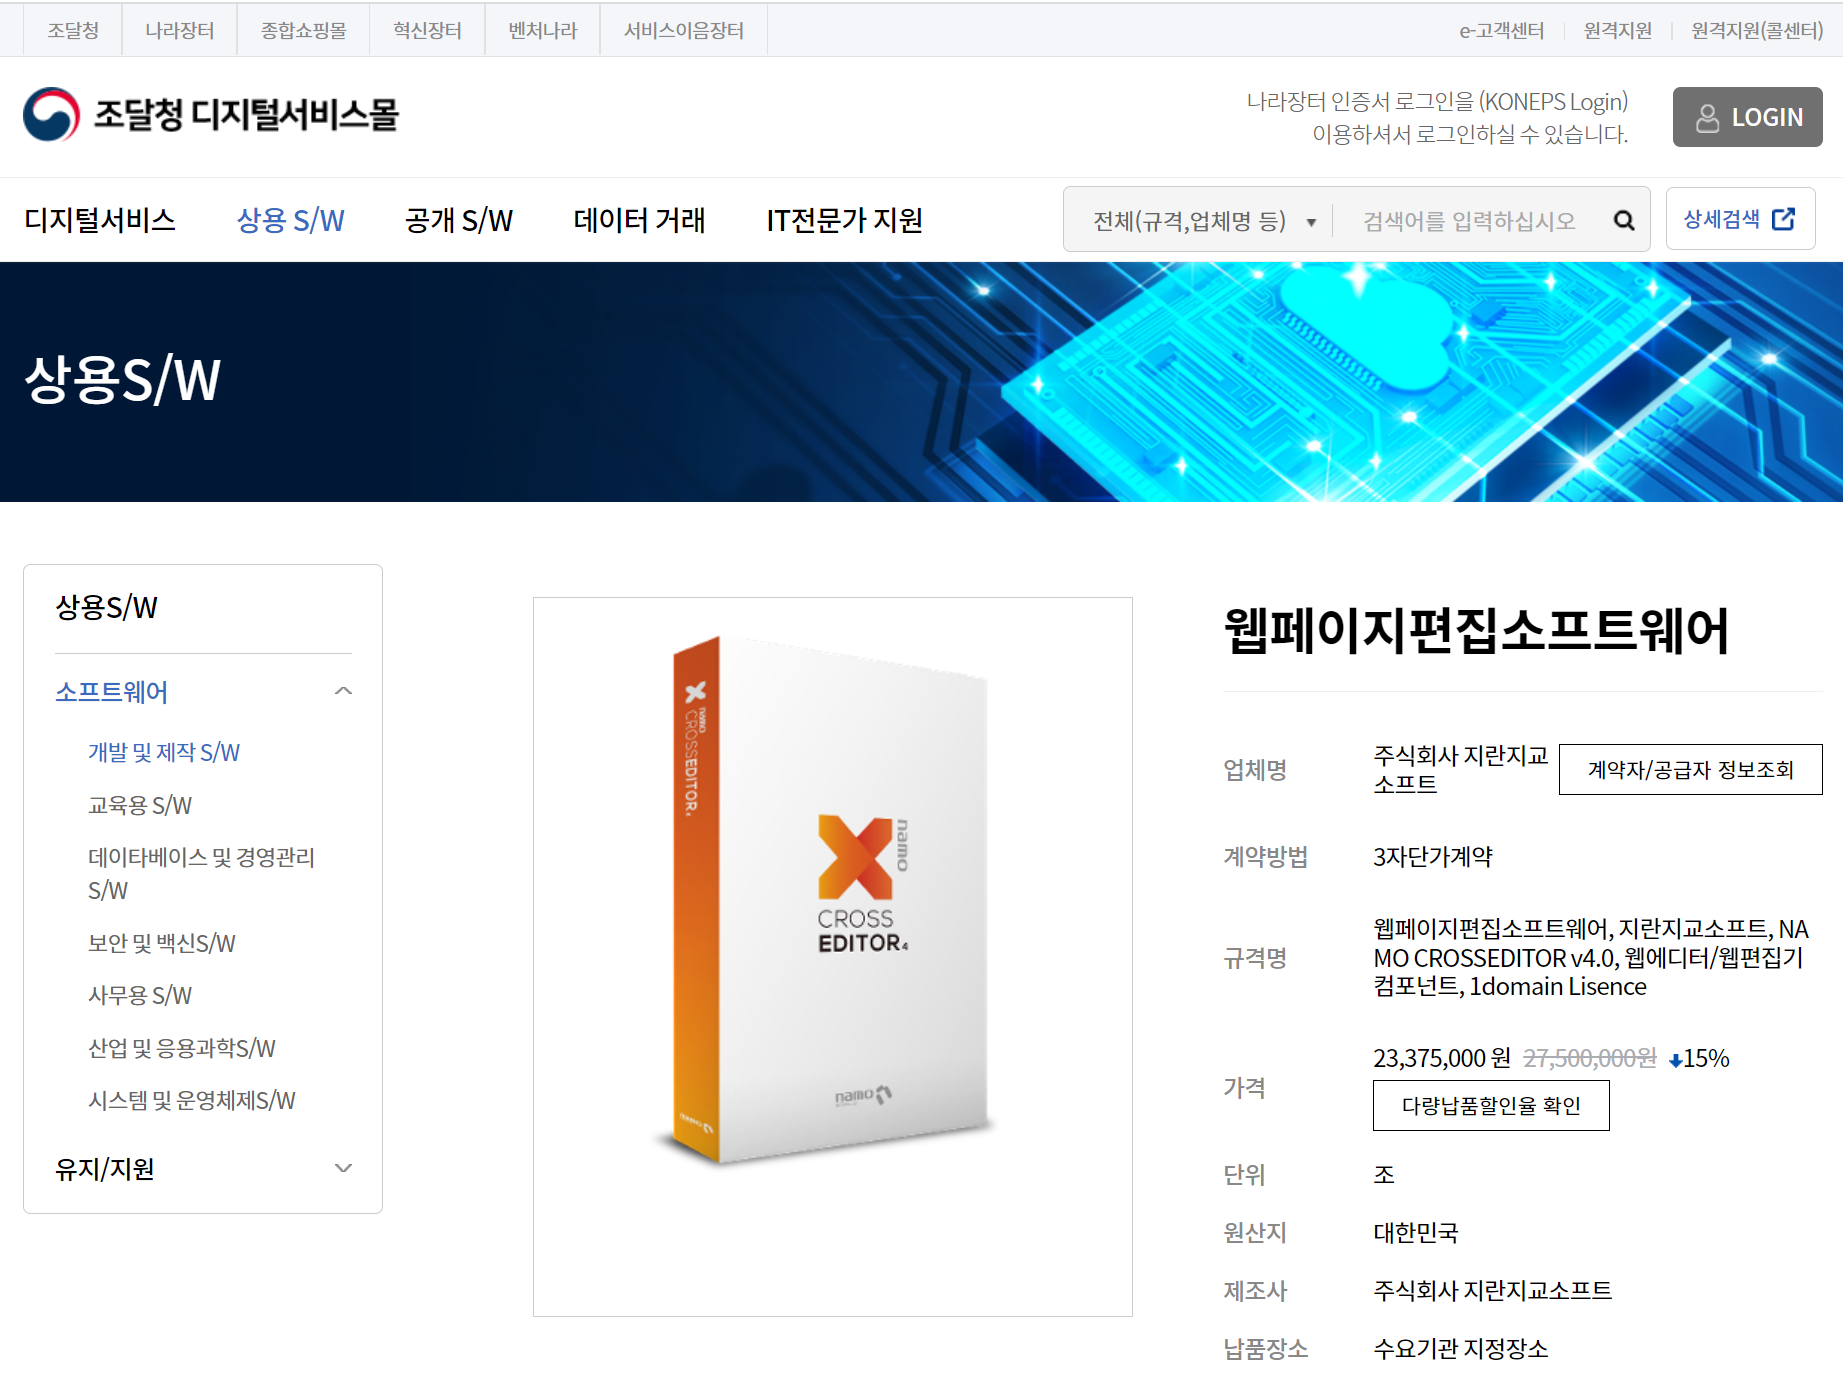Go to 벤처나라 top link
1843x1381 pixels.
[x=542, y=30]
